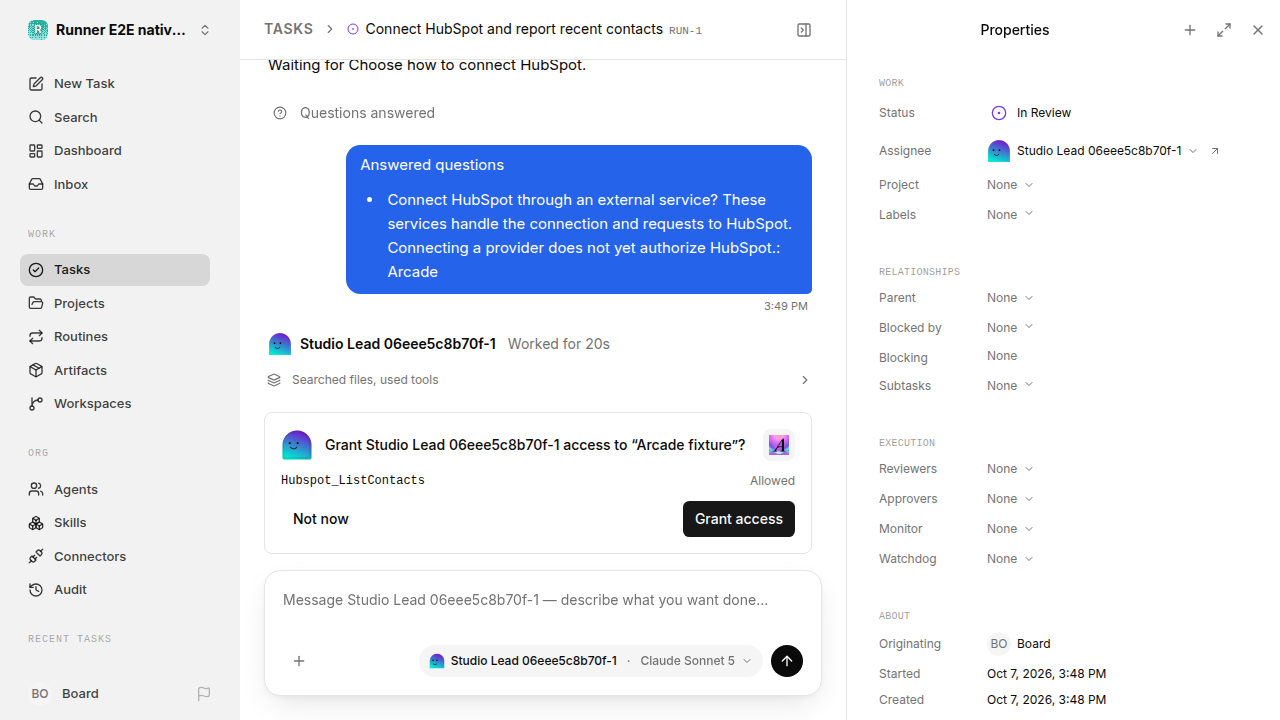Open the Subtasks None dropdown
Screen dimensions: 1280x720
click(x=1010, y=386)
